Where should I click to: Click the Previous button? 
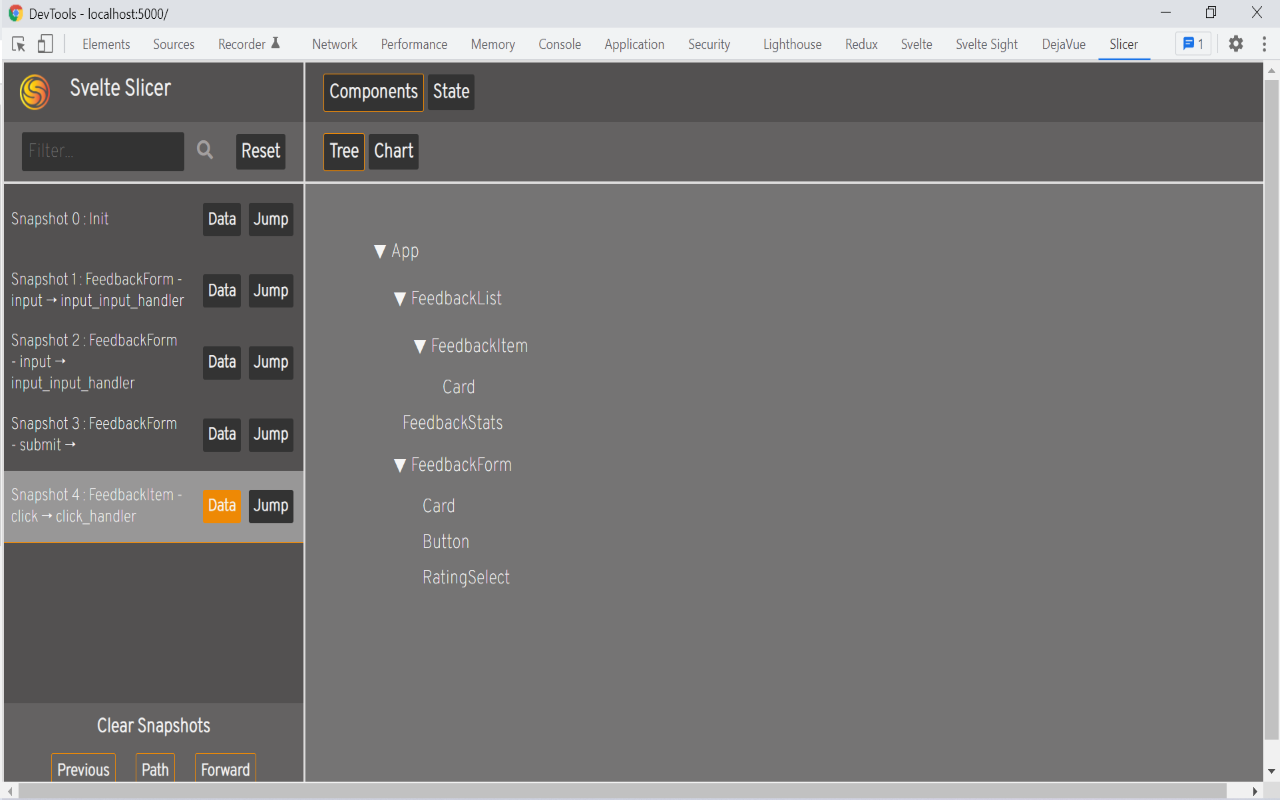tap(83, 768)
